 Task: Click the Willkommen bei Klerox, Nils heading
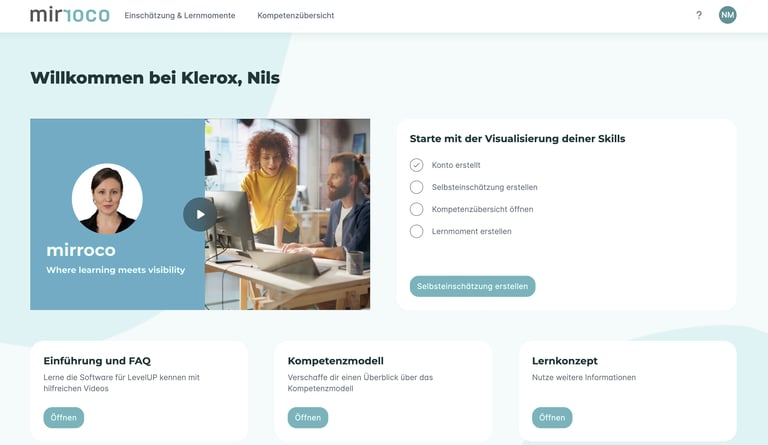click(x=155, y=78)
